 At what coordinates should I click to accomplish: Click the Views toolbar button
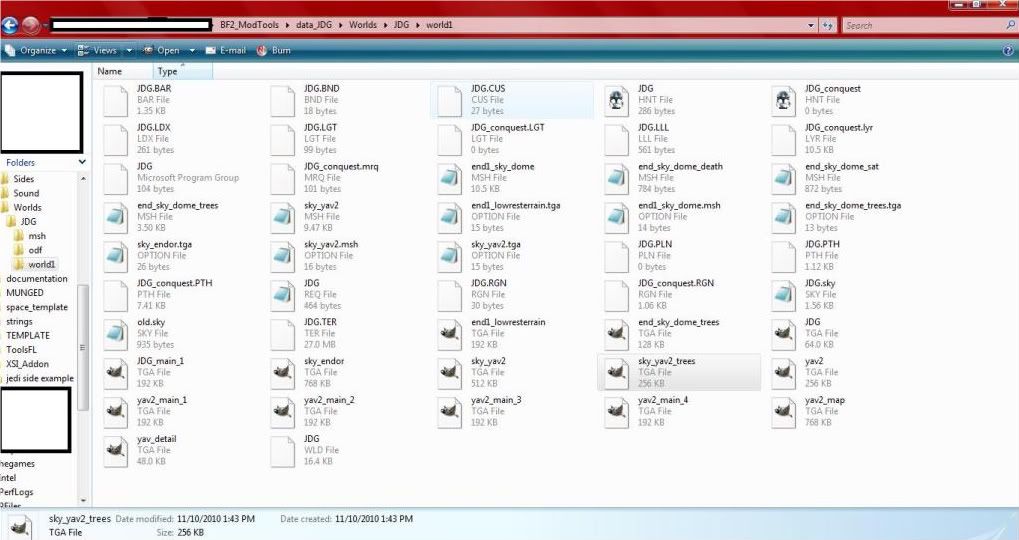pyautogui.click(x=99, y=50)
